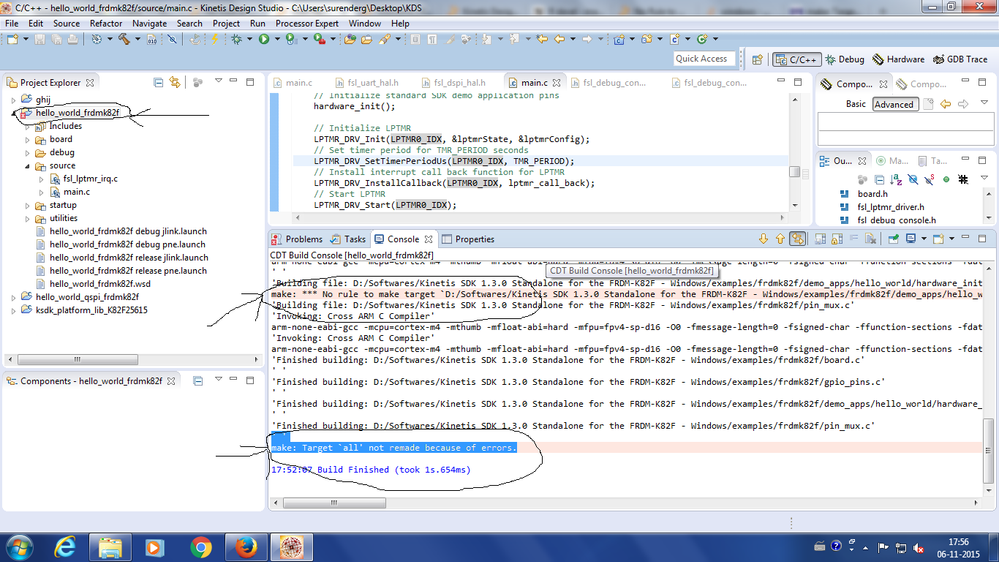Click the External Tools run icon
Screen dimensions: 999x562
(x=319, y=40)
